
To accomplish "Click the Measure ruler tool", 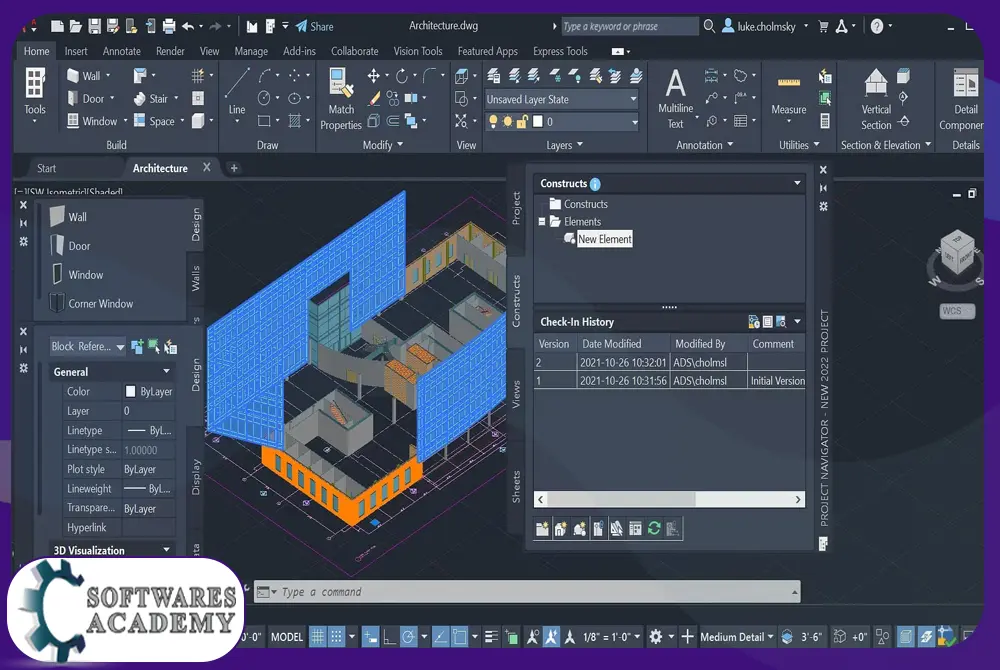I will [x=789, y=94].
